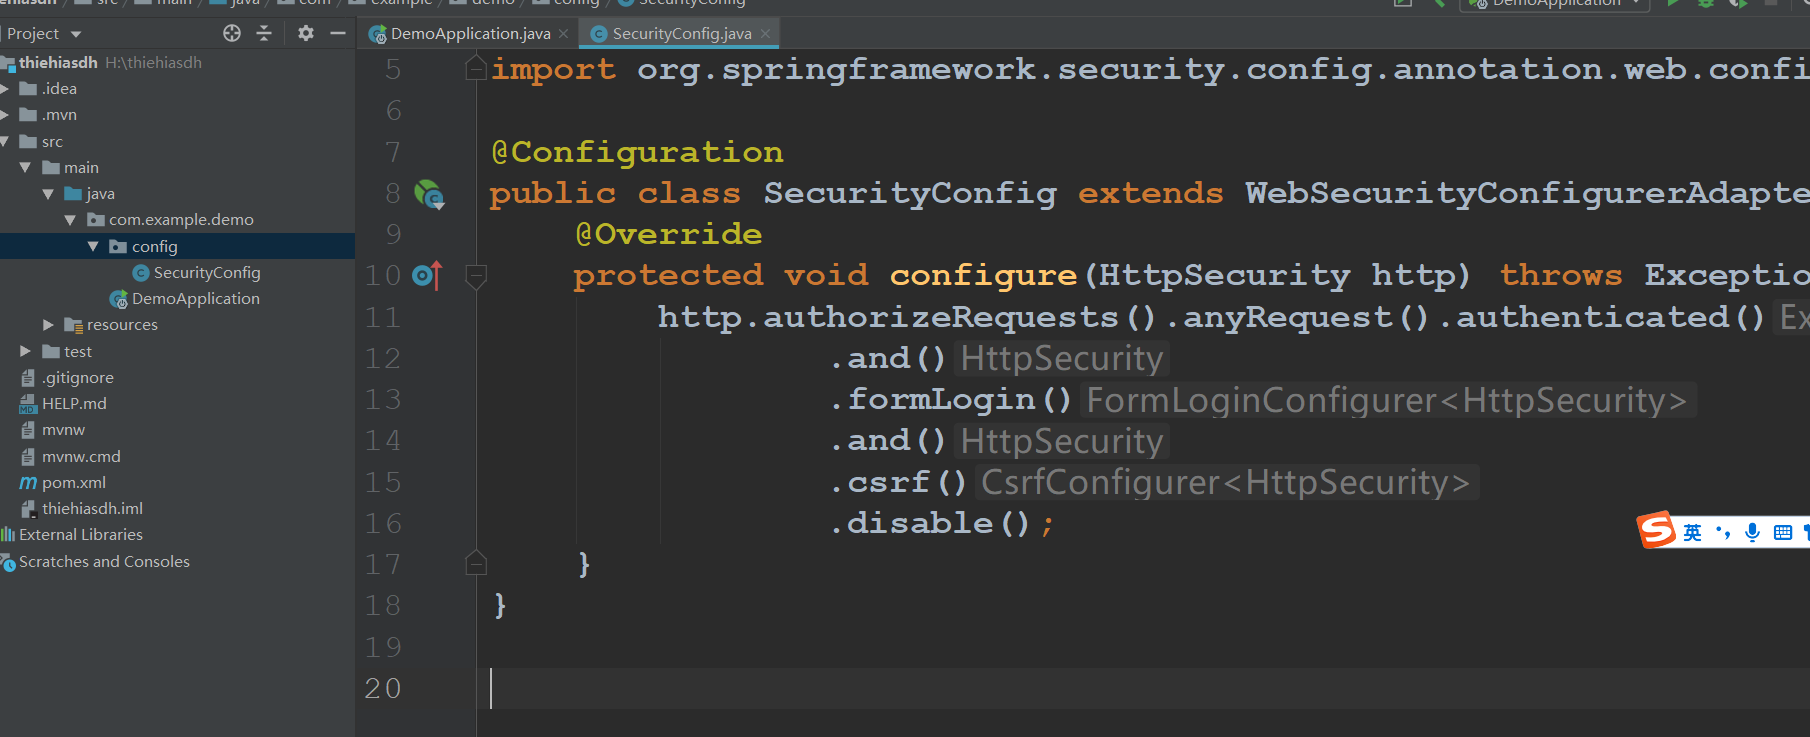The width and height of the screenshot is (1810, 737).
Task: Open DemoApplication class in project tree
Action: pyautogui.click(x=196, y=298)
